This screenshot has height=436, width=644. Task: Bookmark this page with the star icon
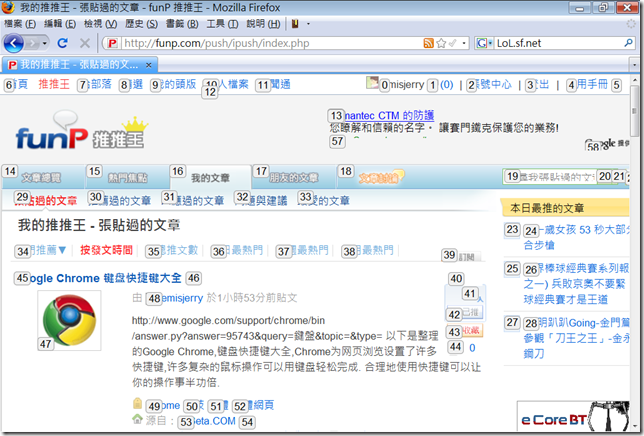point(441,43)
